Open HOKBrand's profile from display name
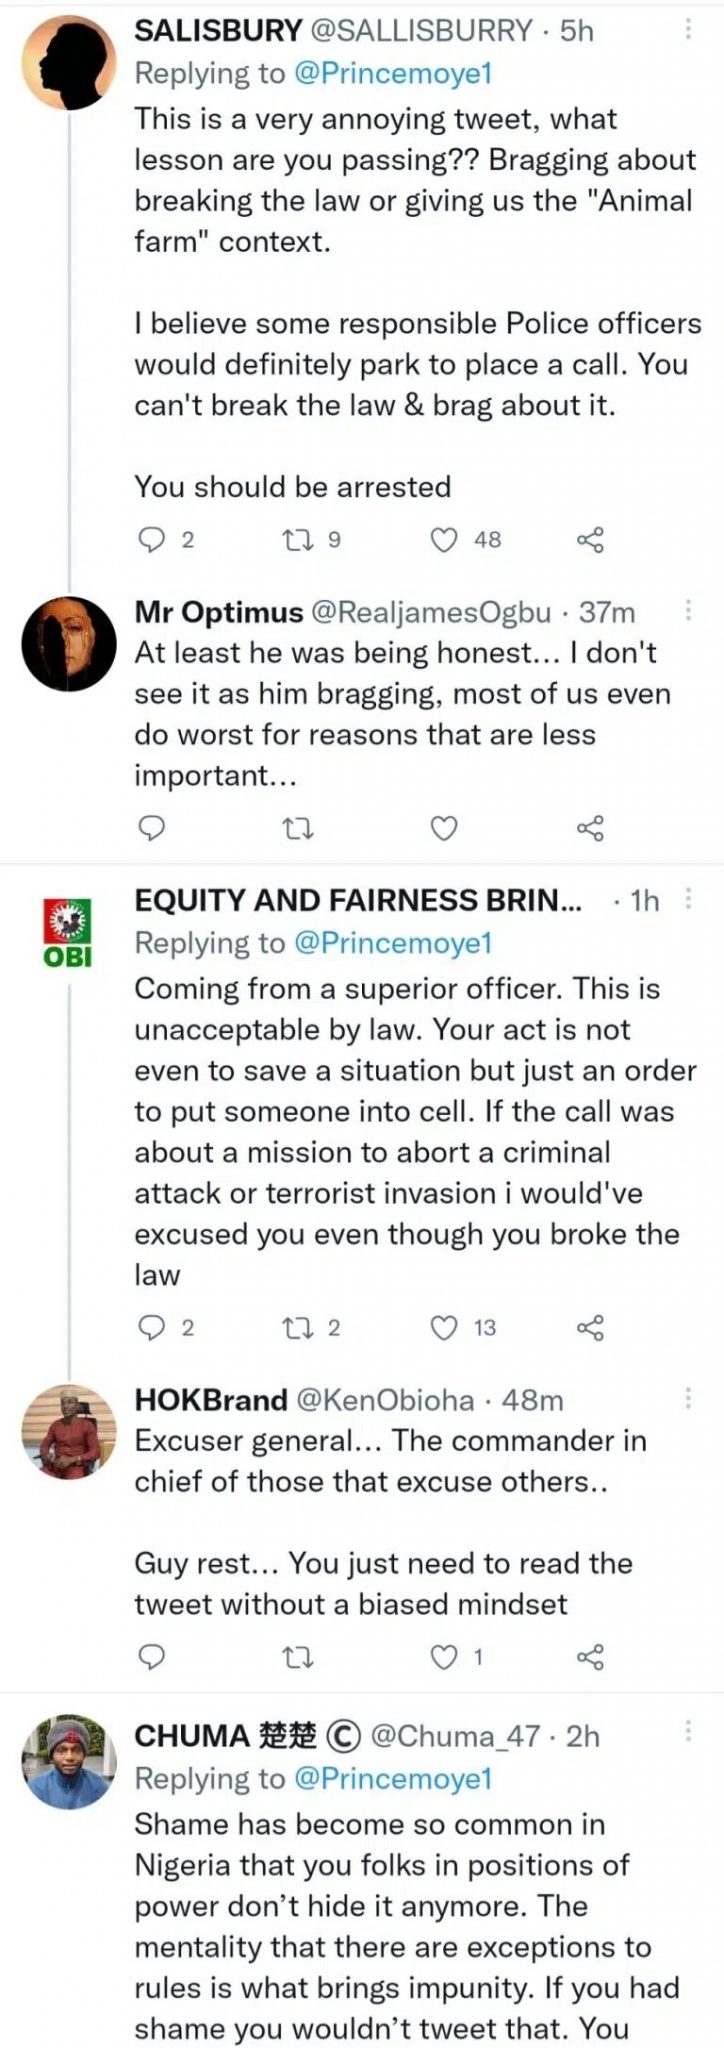 (x=211, y=1400)
